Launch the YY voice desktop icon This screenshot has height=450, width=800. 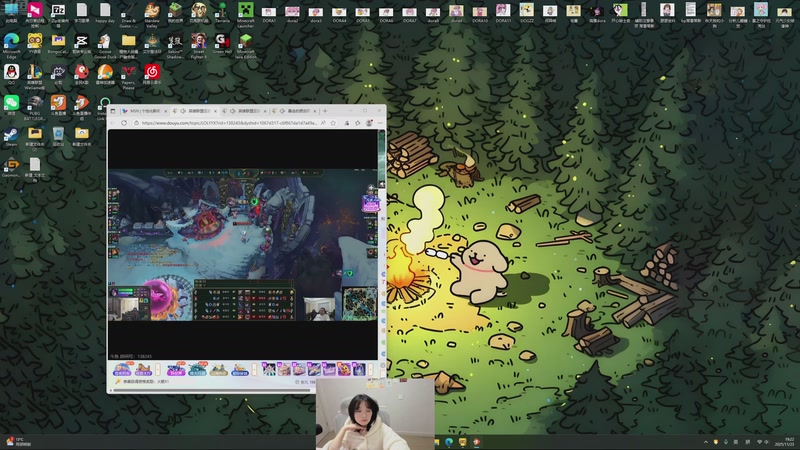(x=35, y=45)
